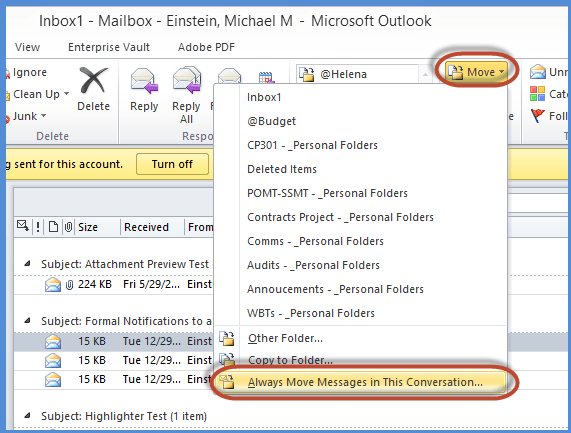Click Subject: Formal Notifications heading
This screenshot has height=433, width=571.
126,321
